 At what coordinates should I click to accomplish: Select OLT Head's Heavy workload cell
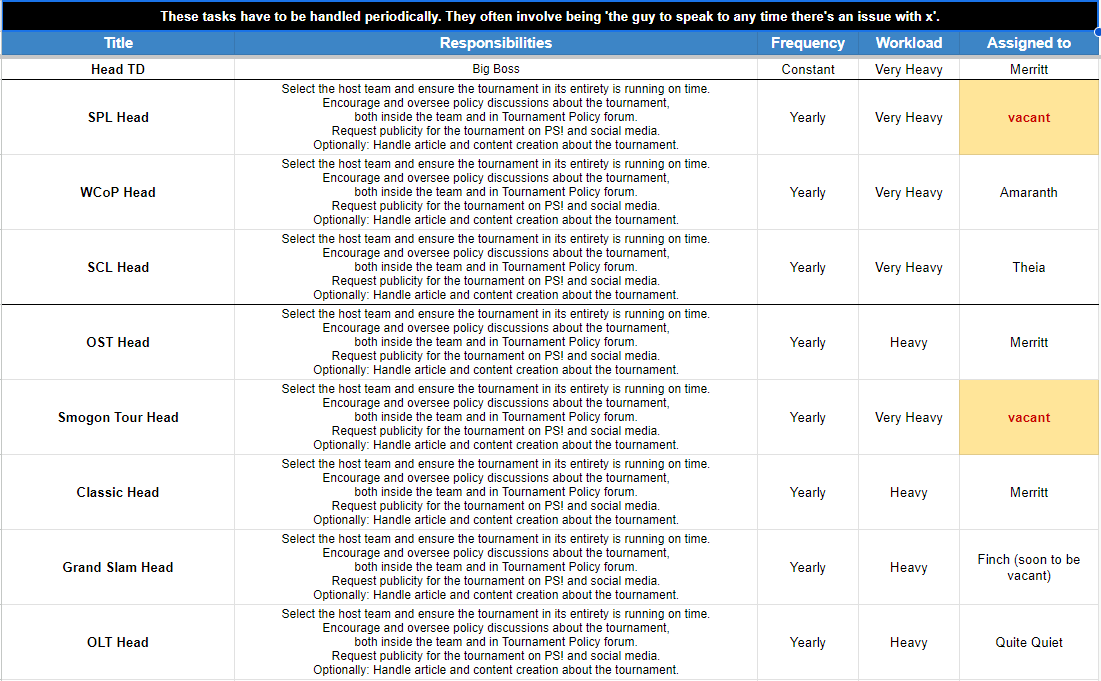click(x=909, y=642)
